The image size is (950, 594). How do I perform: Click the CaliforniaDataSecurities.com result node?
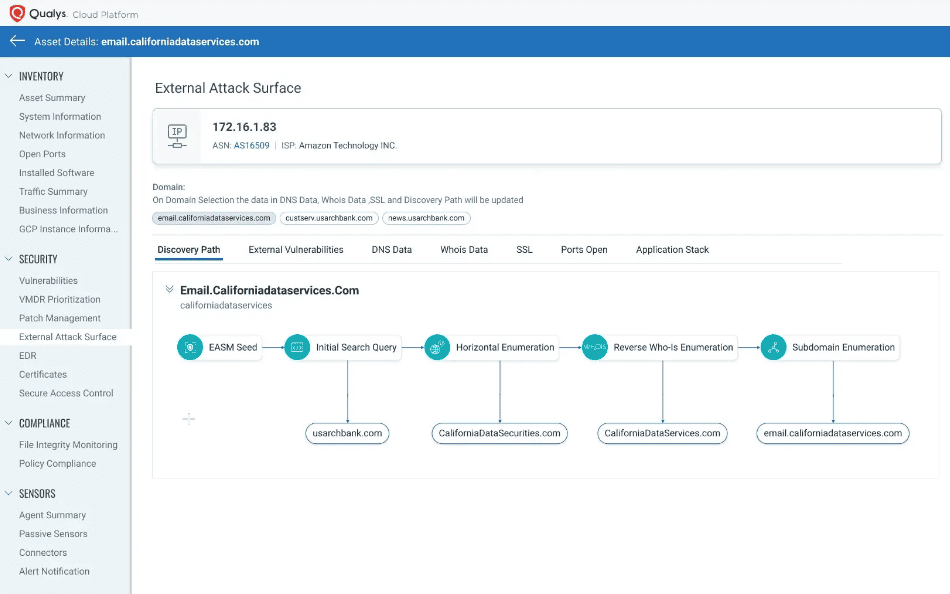tap(500, 433)
